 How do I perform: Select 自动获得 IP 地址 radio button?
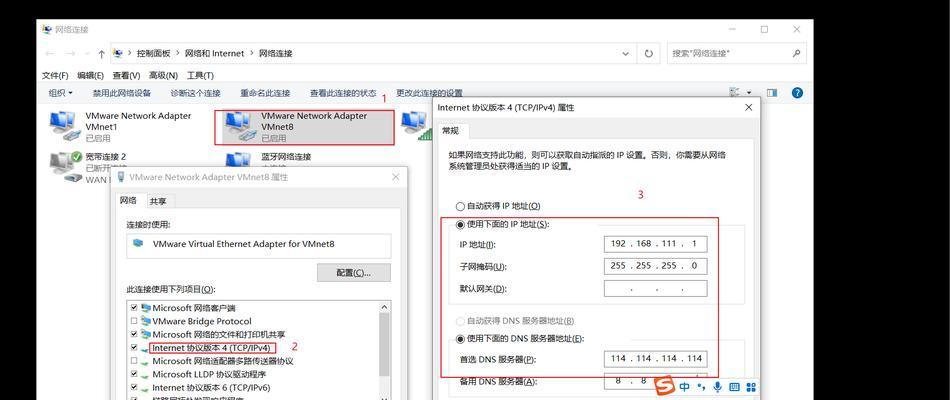point(460,206)
